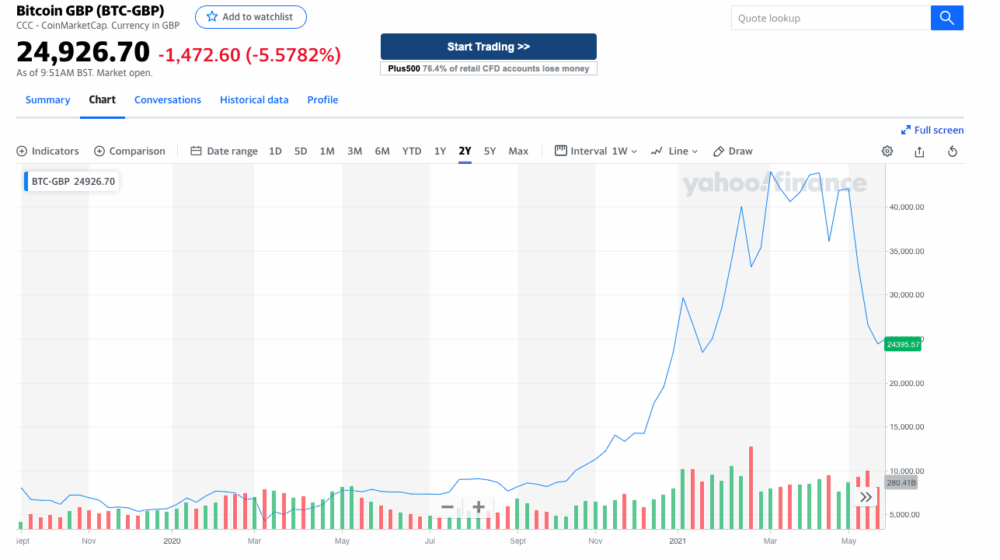Open chart settings gear icon
Viewport: 1000px width, 560px height.
pyautogui.click(x=887, y=151)
